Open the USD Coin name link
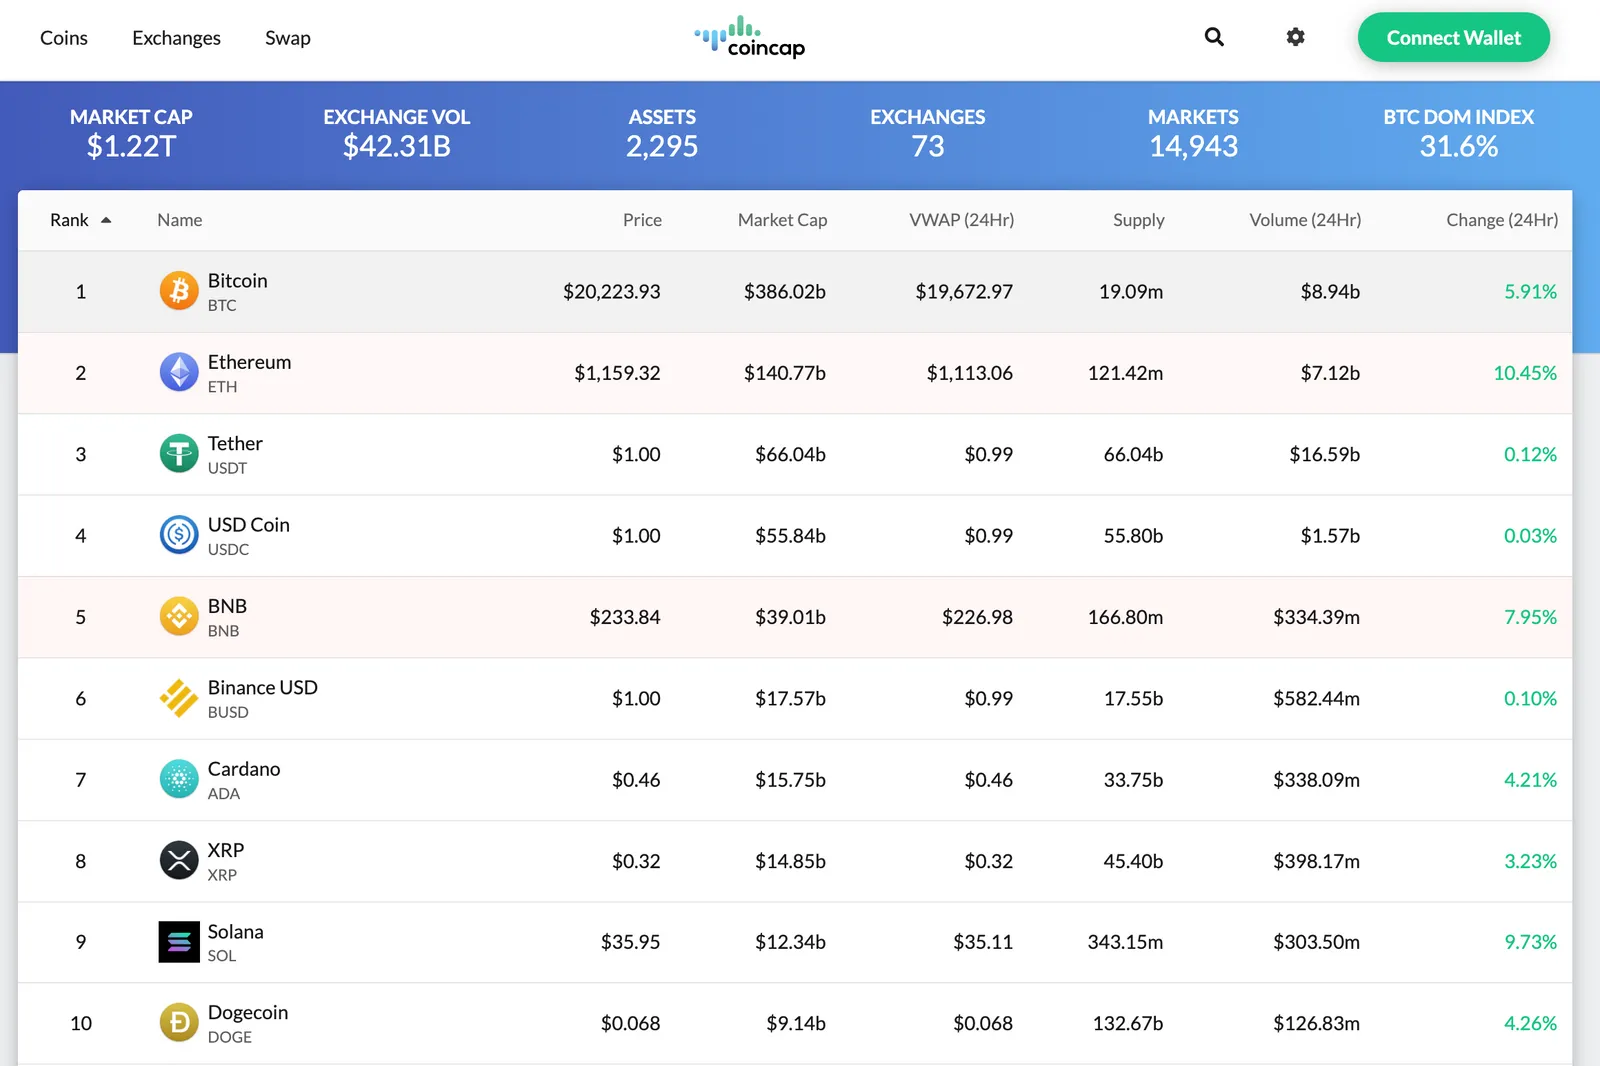This screenshot has width=1600, height=1066. [x=248, y=525]
